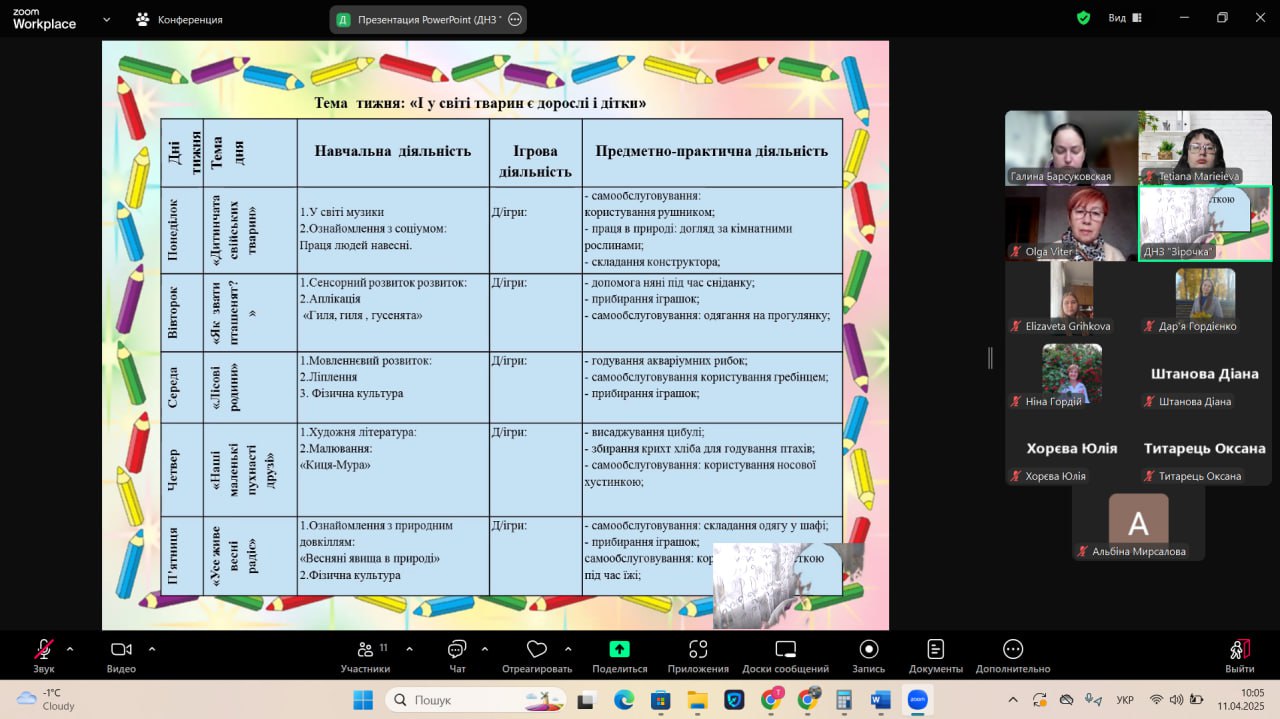Select Olga Viter video tile
This screenshot has height=719, width=1280.
1071,223
